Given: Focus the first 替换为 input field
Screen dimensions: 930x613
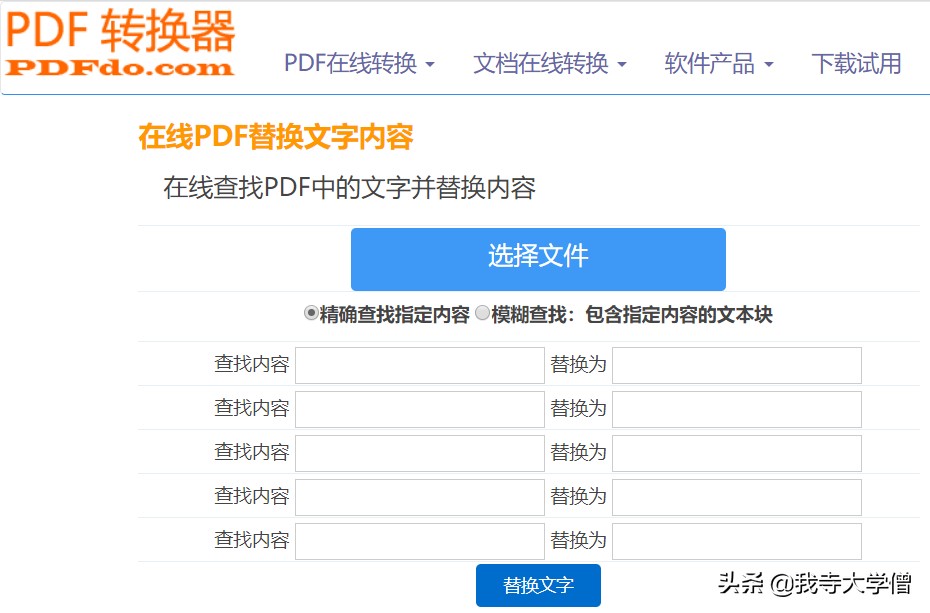Looking at the screenshot, I should (737, 365).
